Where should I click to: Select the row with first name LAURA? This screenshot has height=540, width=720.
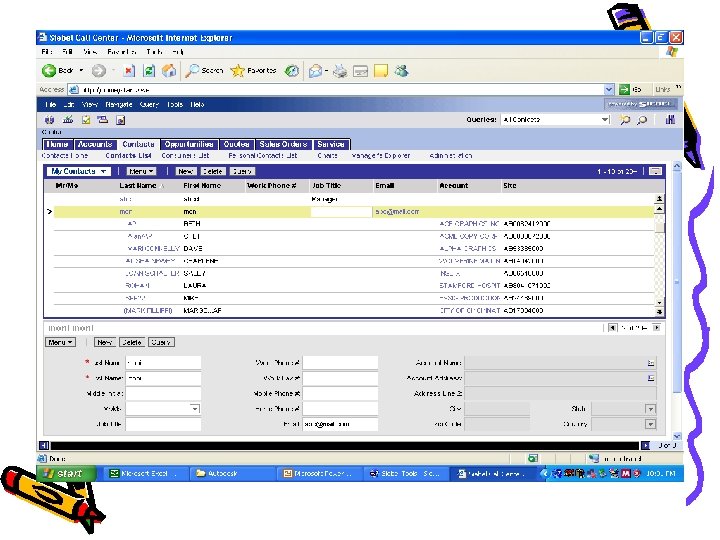pos(354,286)
